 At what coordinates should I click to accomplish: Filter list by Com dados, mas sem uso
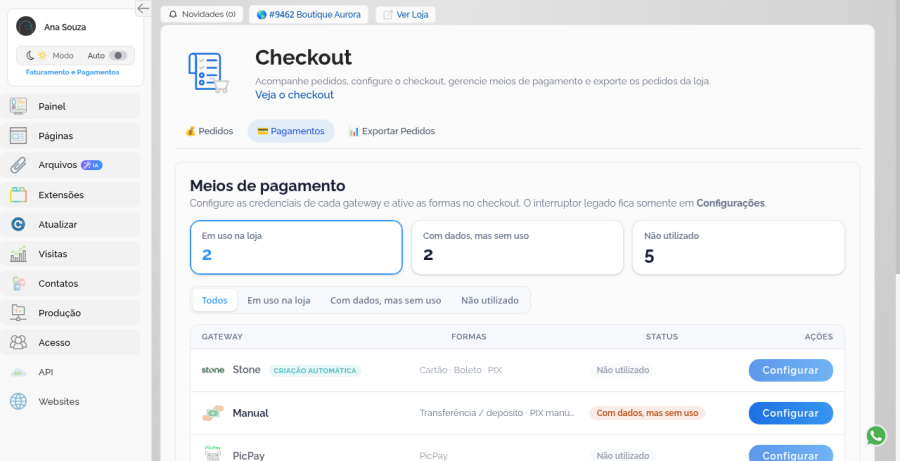coord(386,300)
